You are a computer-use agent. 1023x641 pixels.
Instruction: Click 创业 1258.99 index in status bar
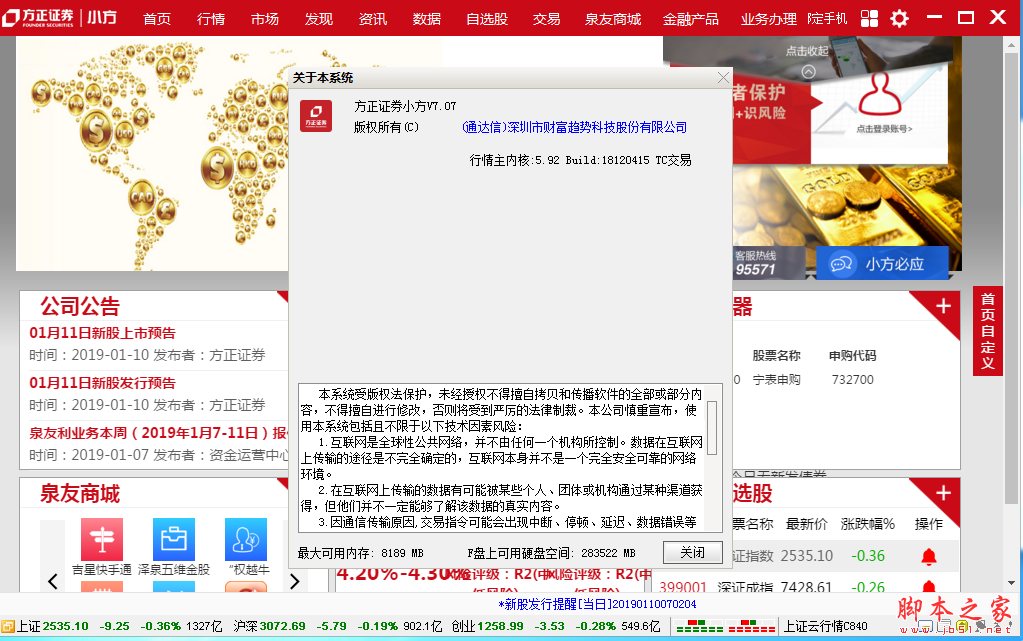click(x=488, y=627)
